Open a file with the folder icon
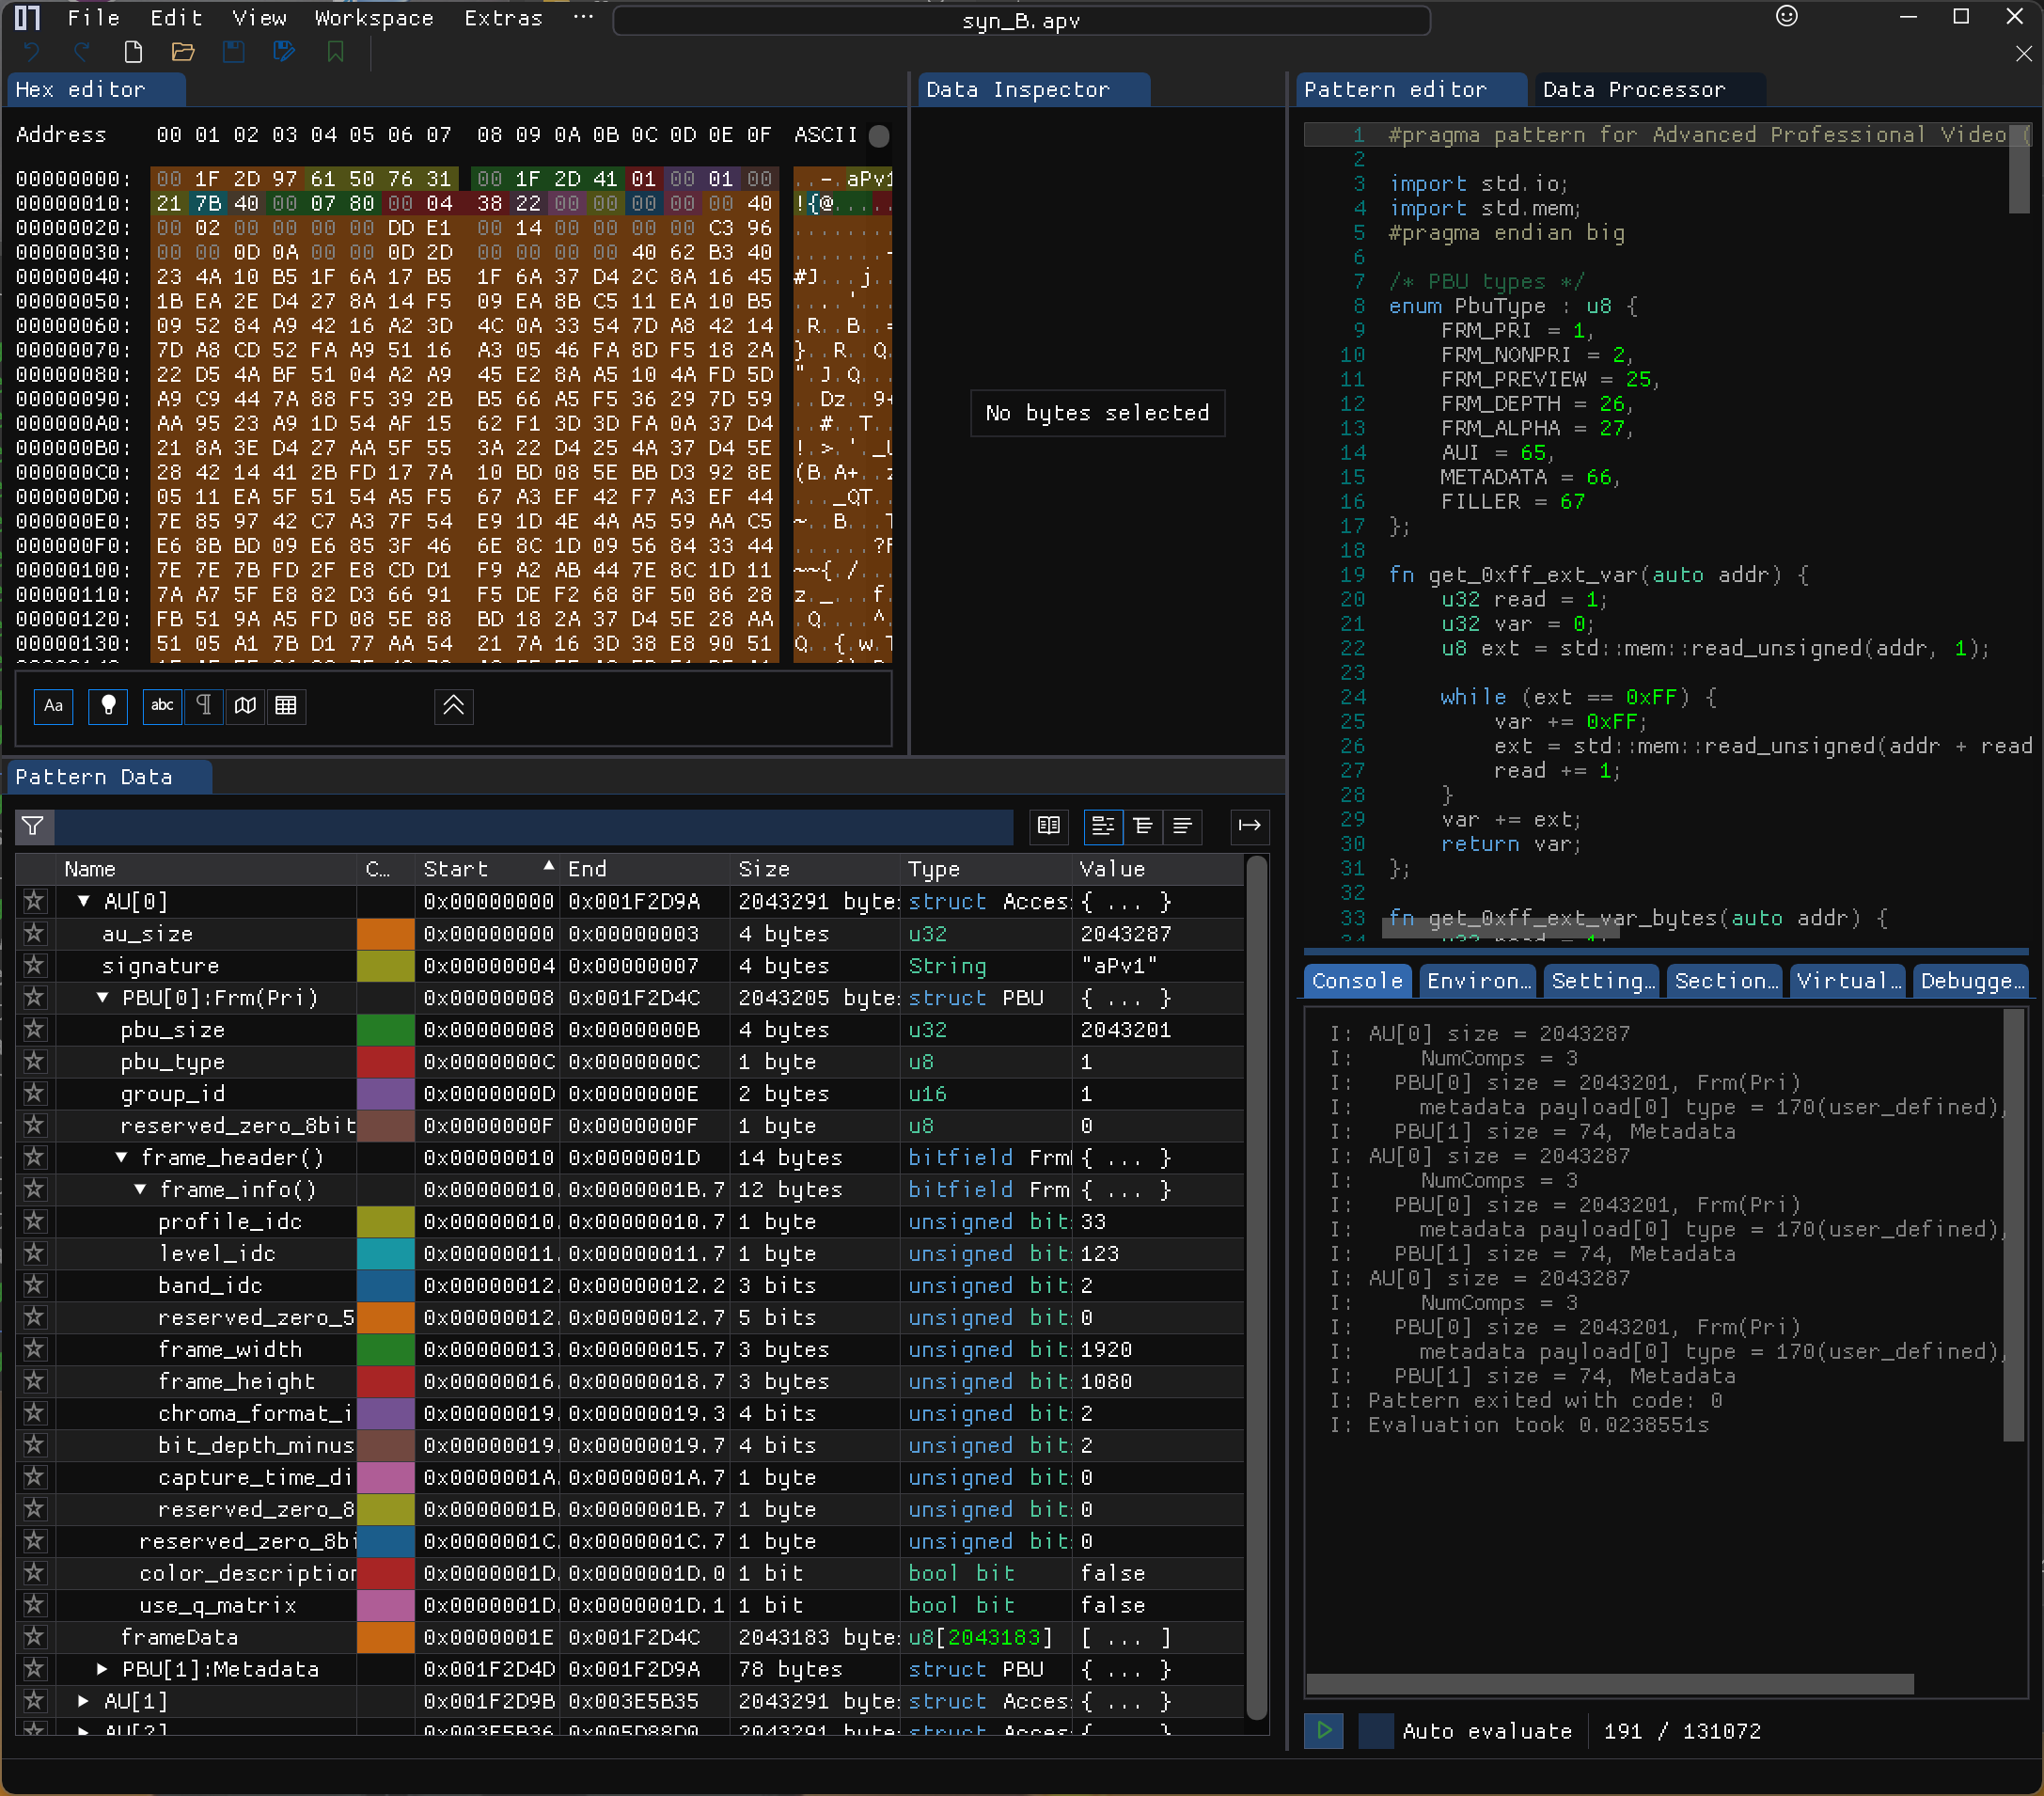This screenshot has width=2044, height=1796. pos(183,52)
